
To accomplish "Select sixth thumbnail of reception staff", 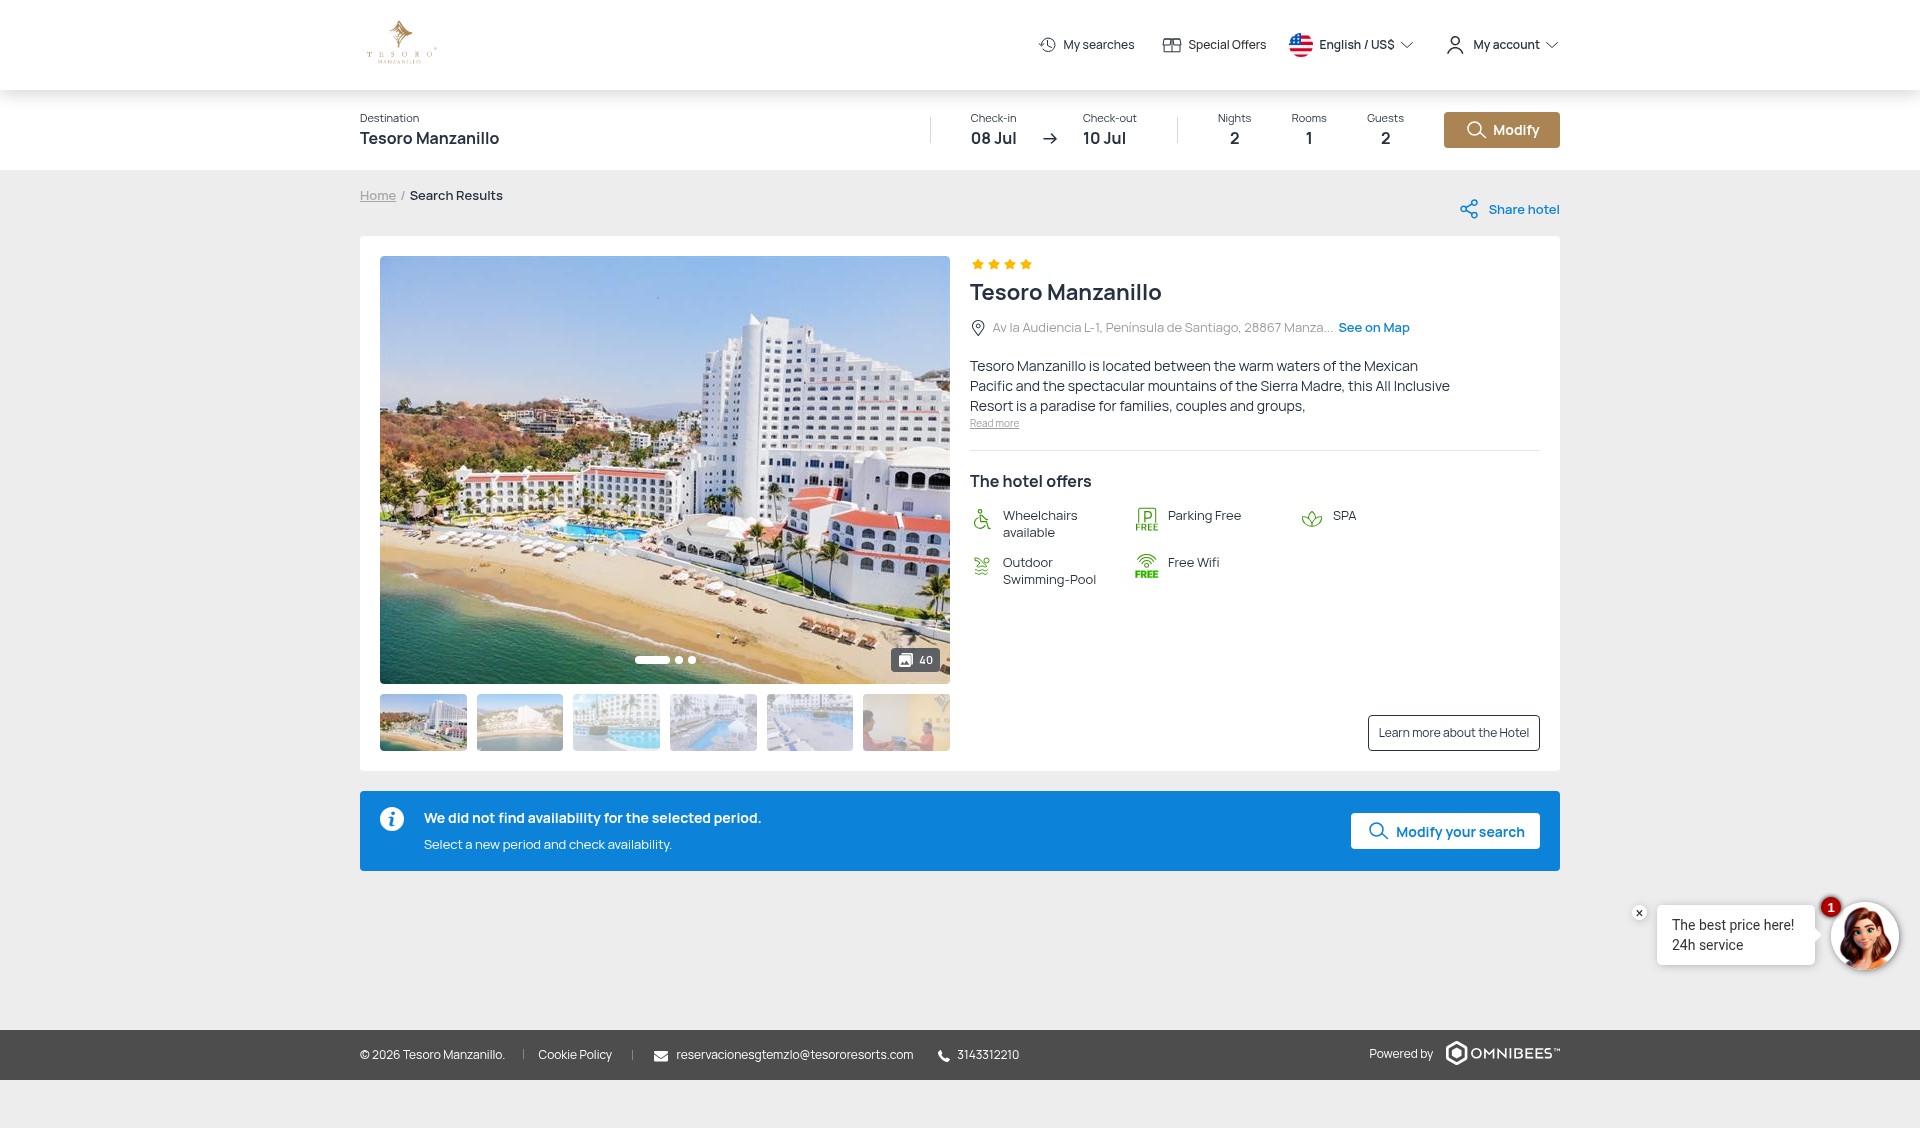I will [906, 722].
